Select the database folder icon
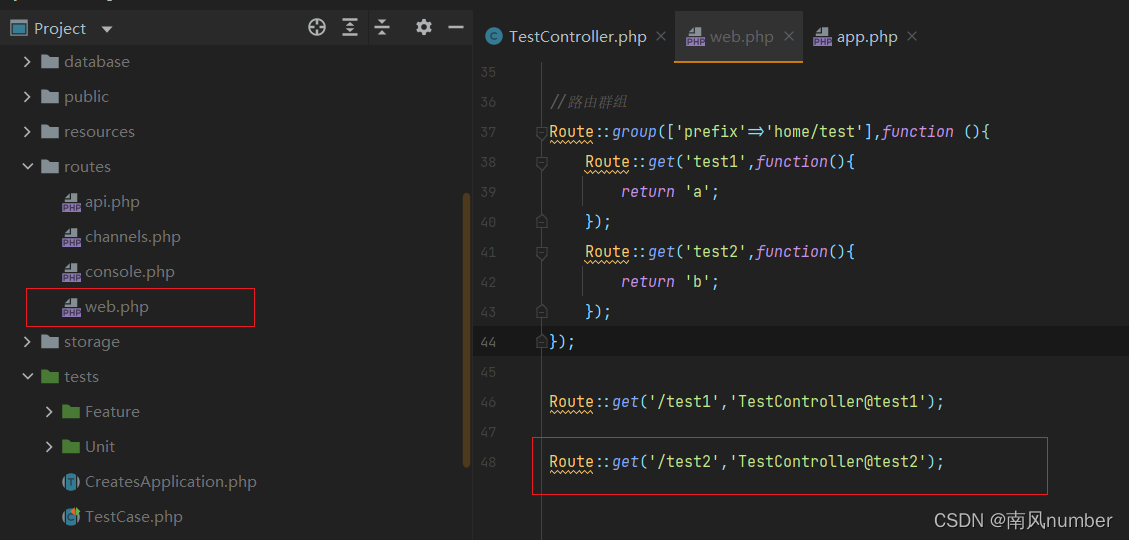This screenshot has width=1129, height=540. pos(50,62)
